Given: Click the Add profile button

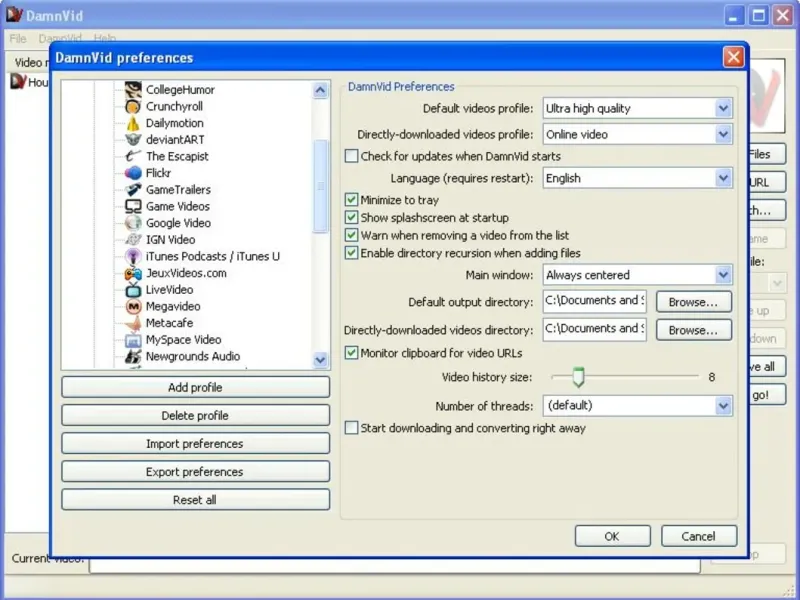Looking at the screenshot, I should [x=195, y=387].
